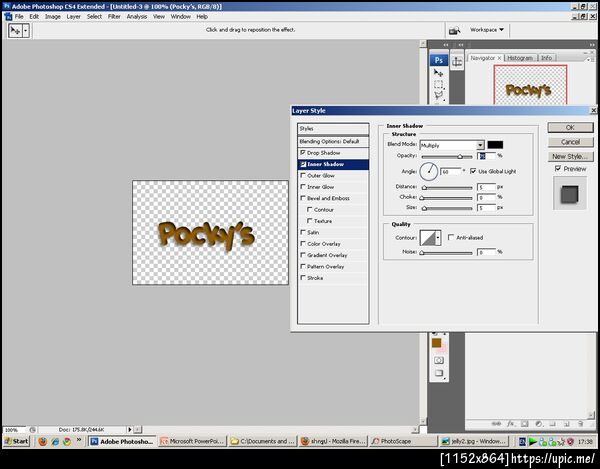
Task: Click the Navigator thumbnail preview
Action: pyautogui.click(x=530, y=84)
